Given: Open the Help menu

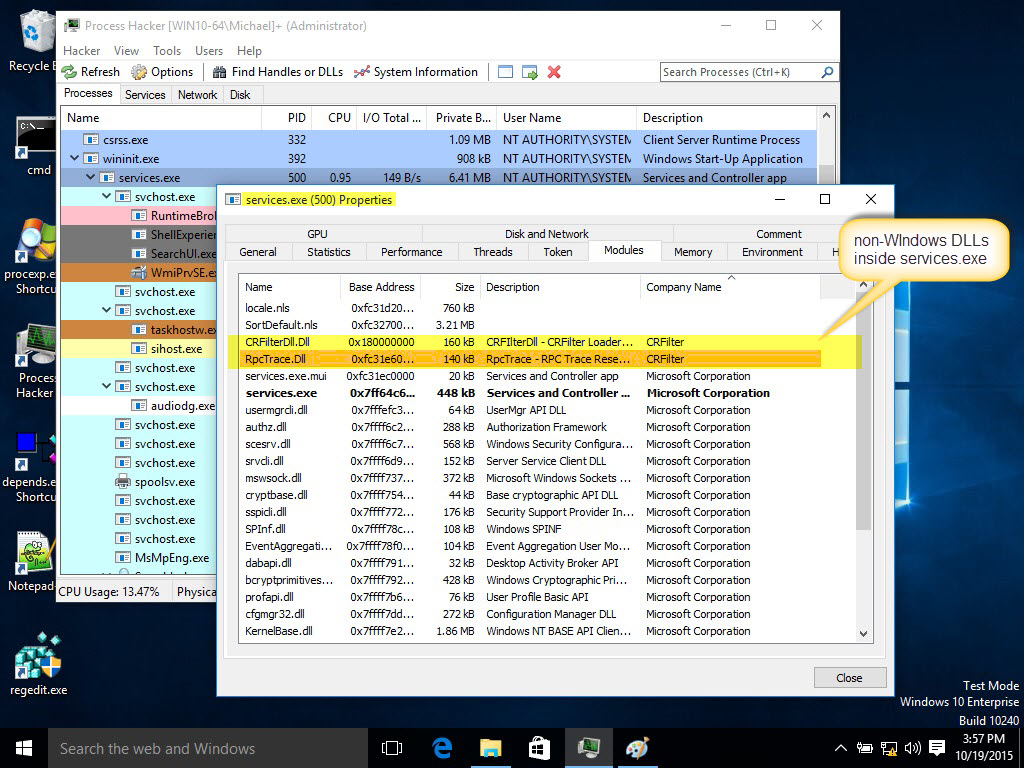Looking at the screenshot, I should (x=249, y=50).
